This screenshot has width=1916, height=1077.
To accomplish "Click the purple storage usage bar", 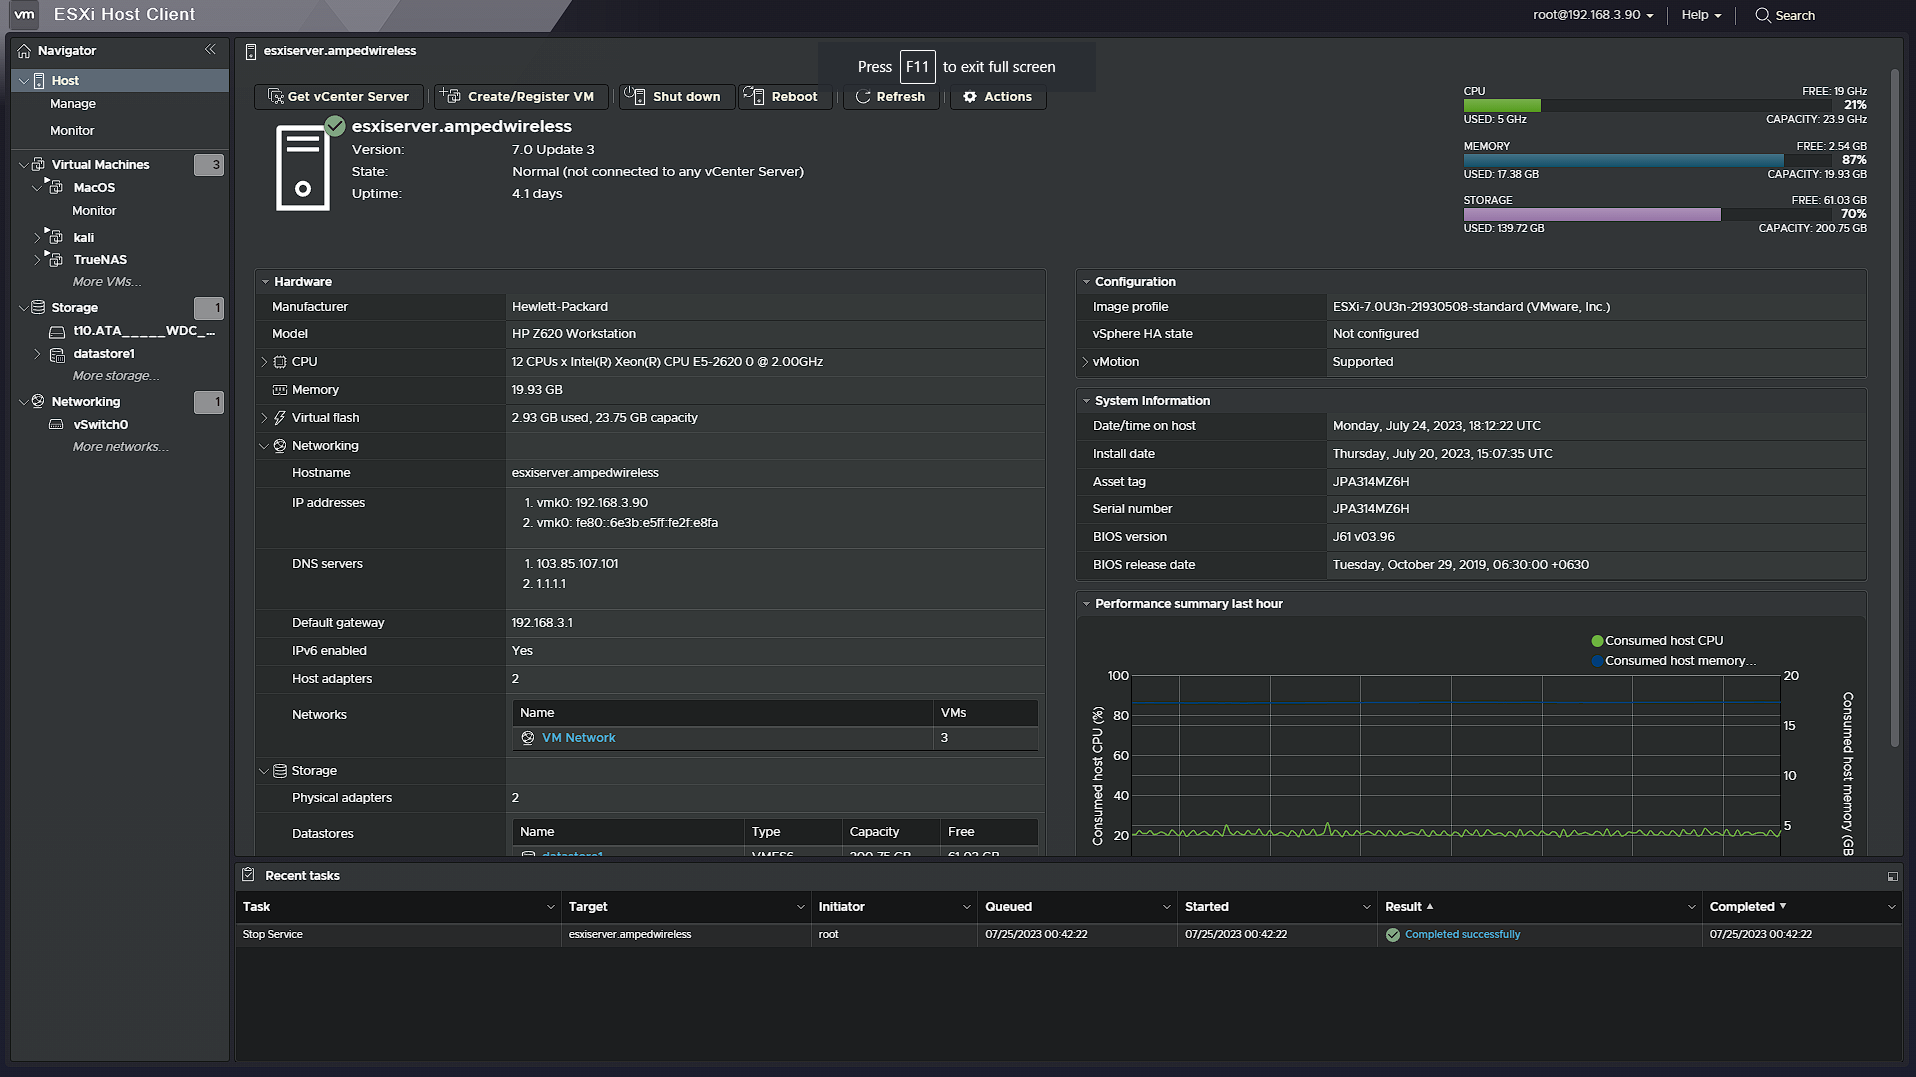I will (1591, 215).
